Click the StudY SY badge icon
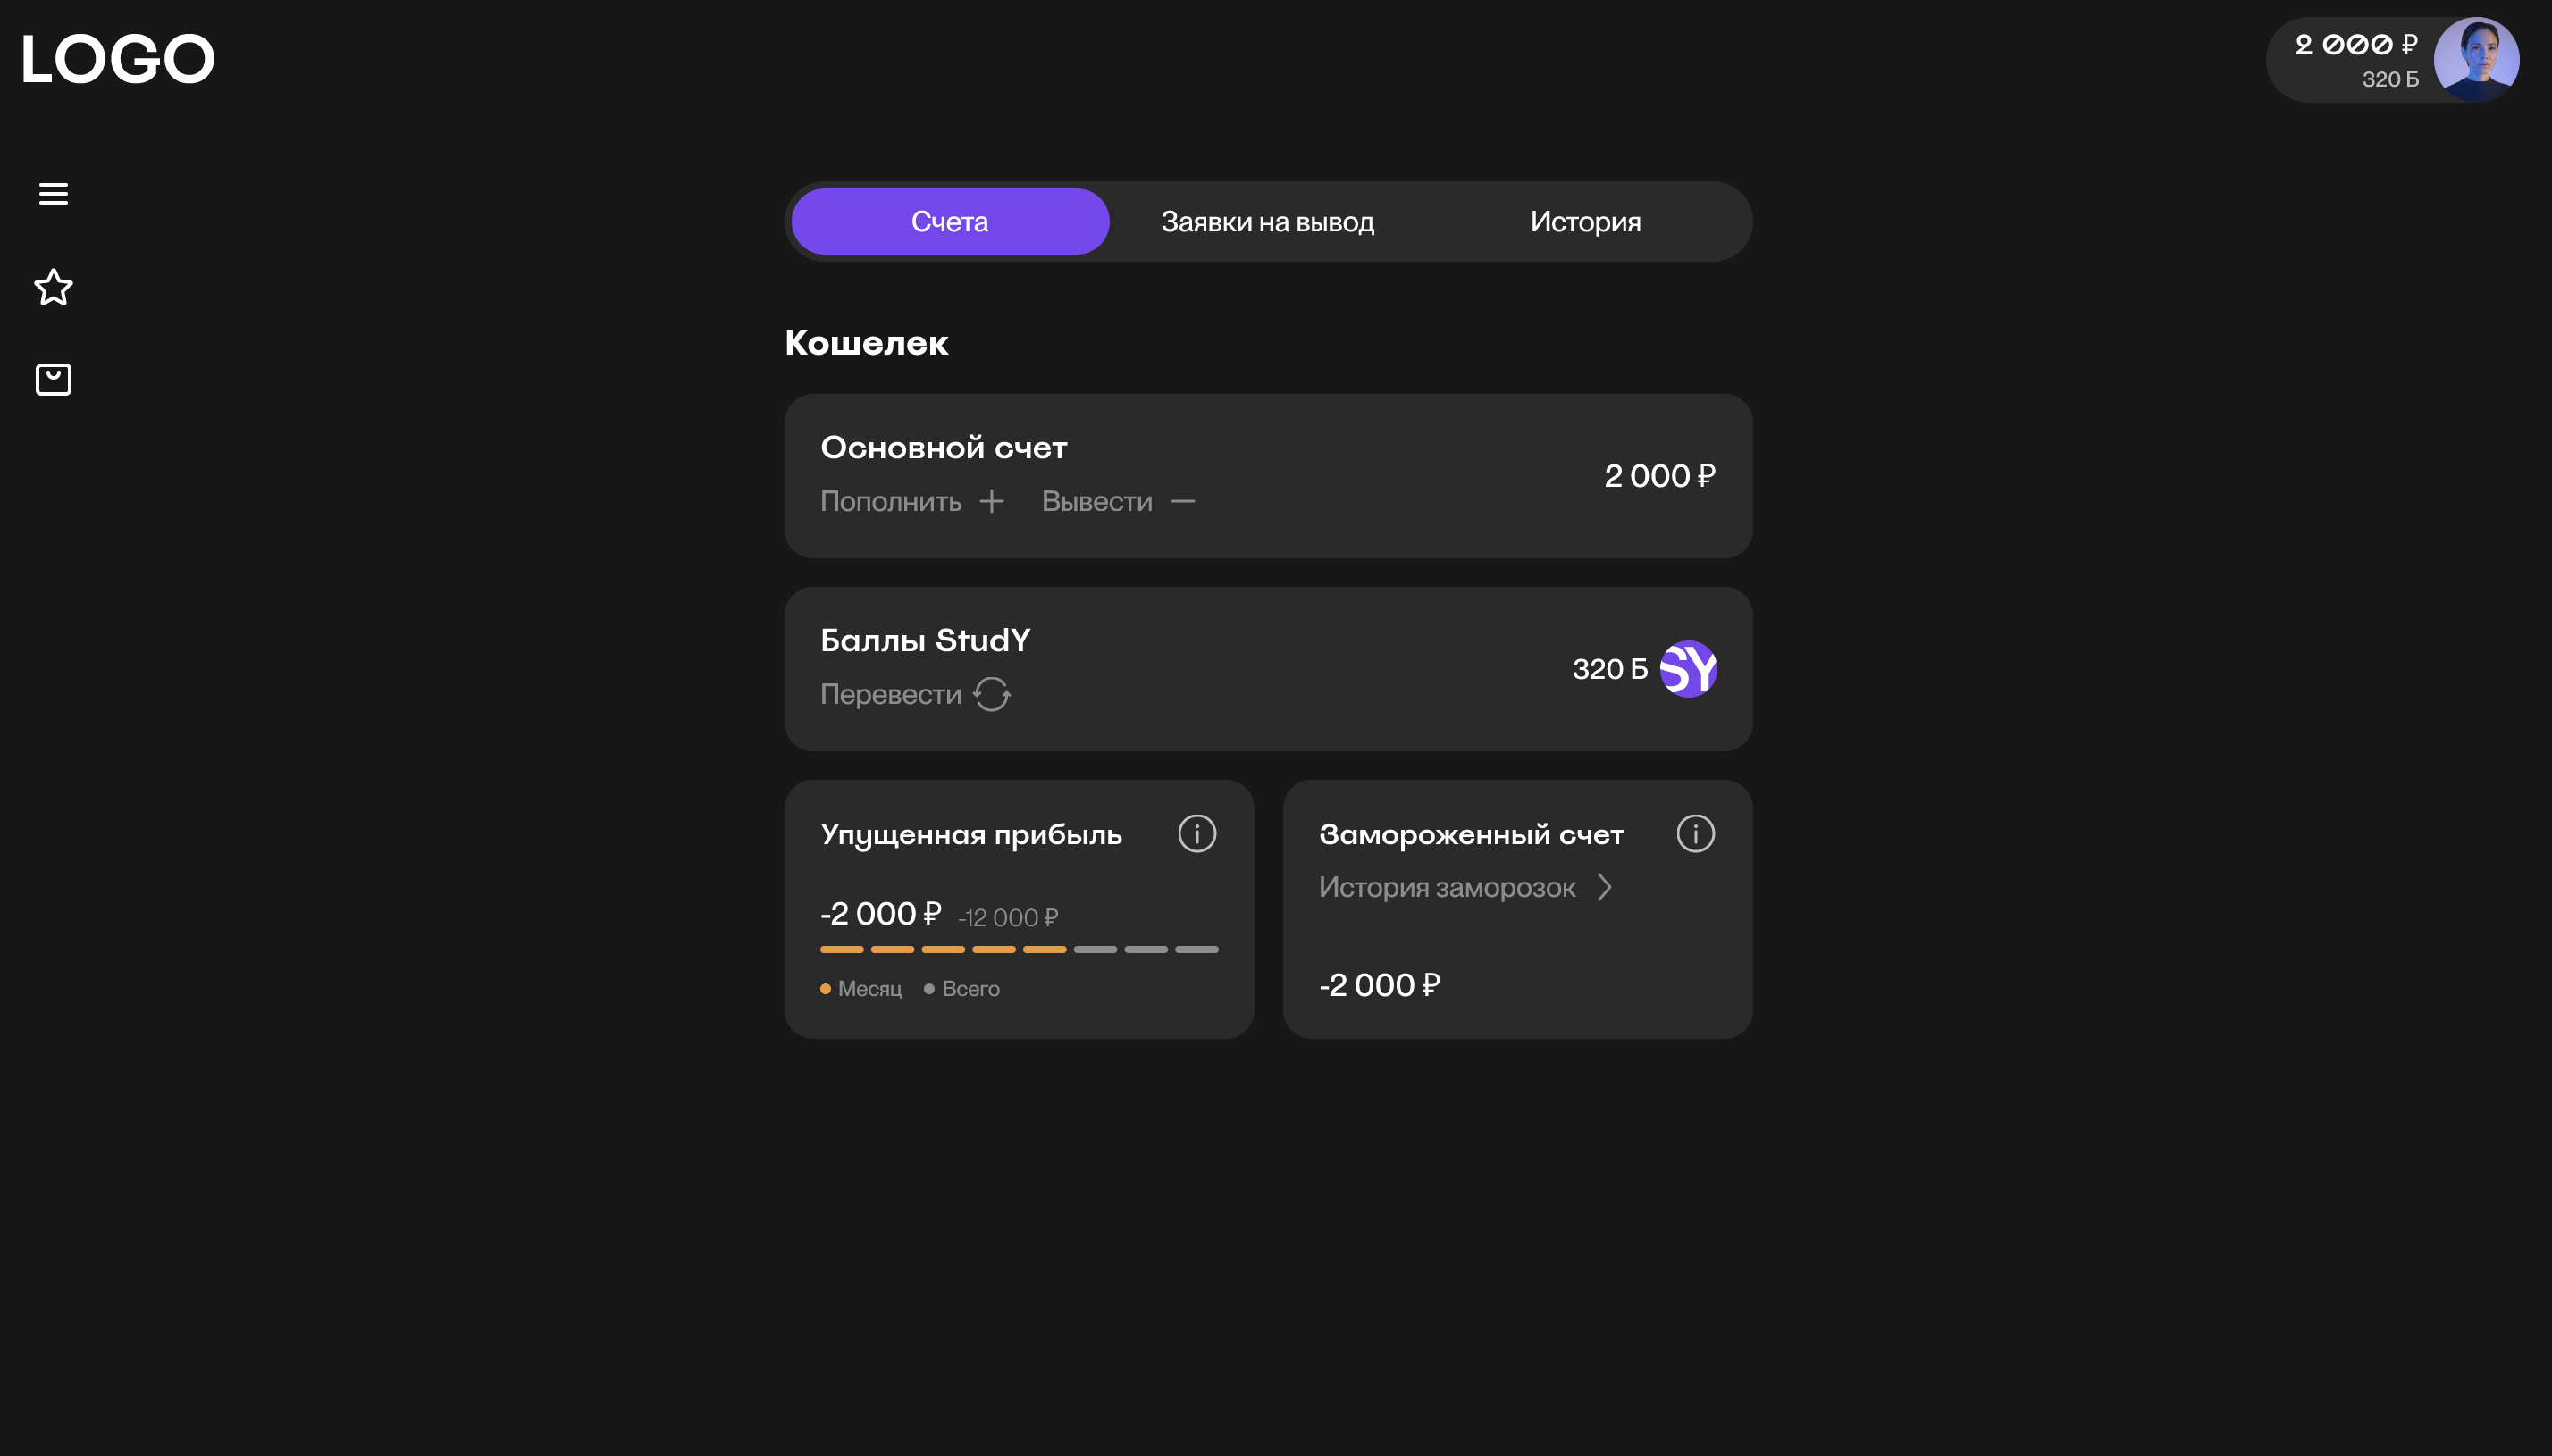 pyautogui.click(x=1688, y=669)
